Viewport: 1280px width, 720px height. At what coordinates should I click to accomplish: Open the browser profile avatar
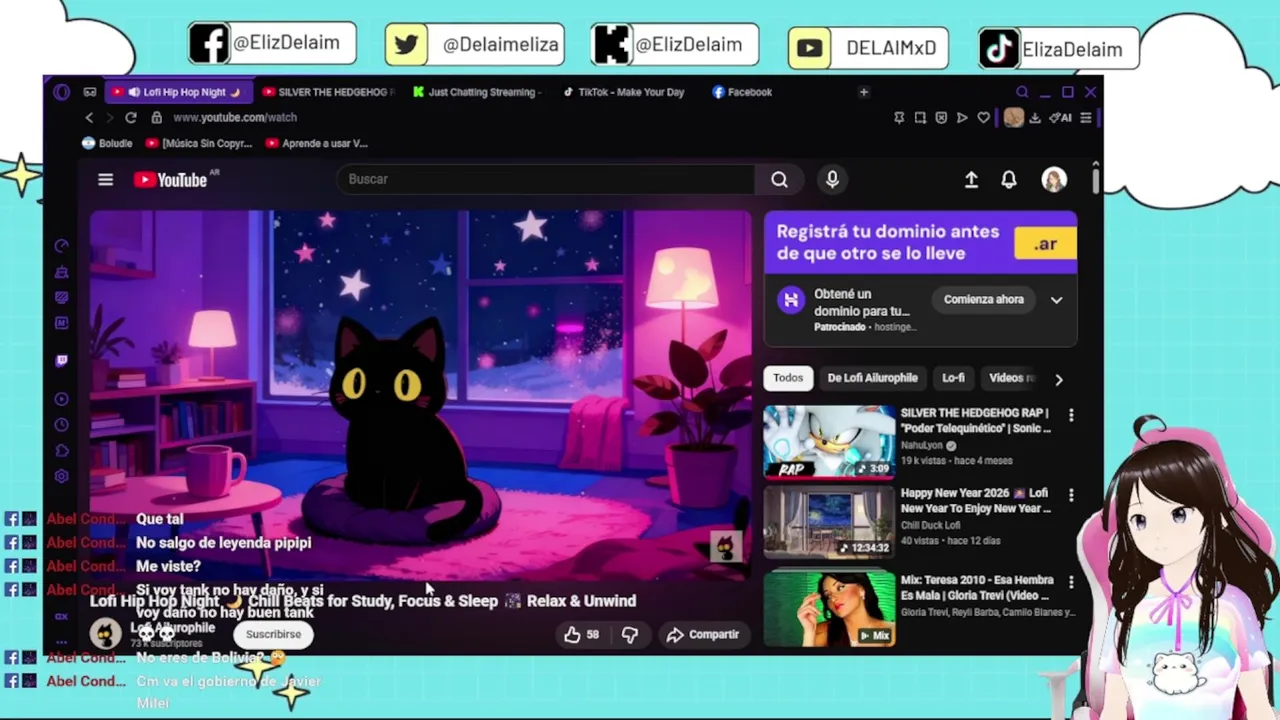1014,117
